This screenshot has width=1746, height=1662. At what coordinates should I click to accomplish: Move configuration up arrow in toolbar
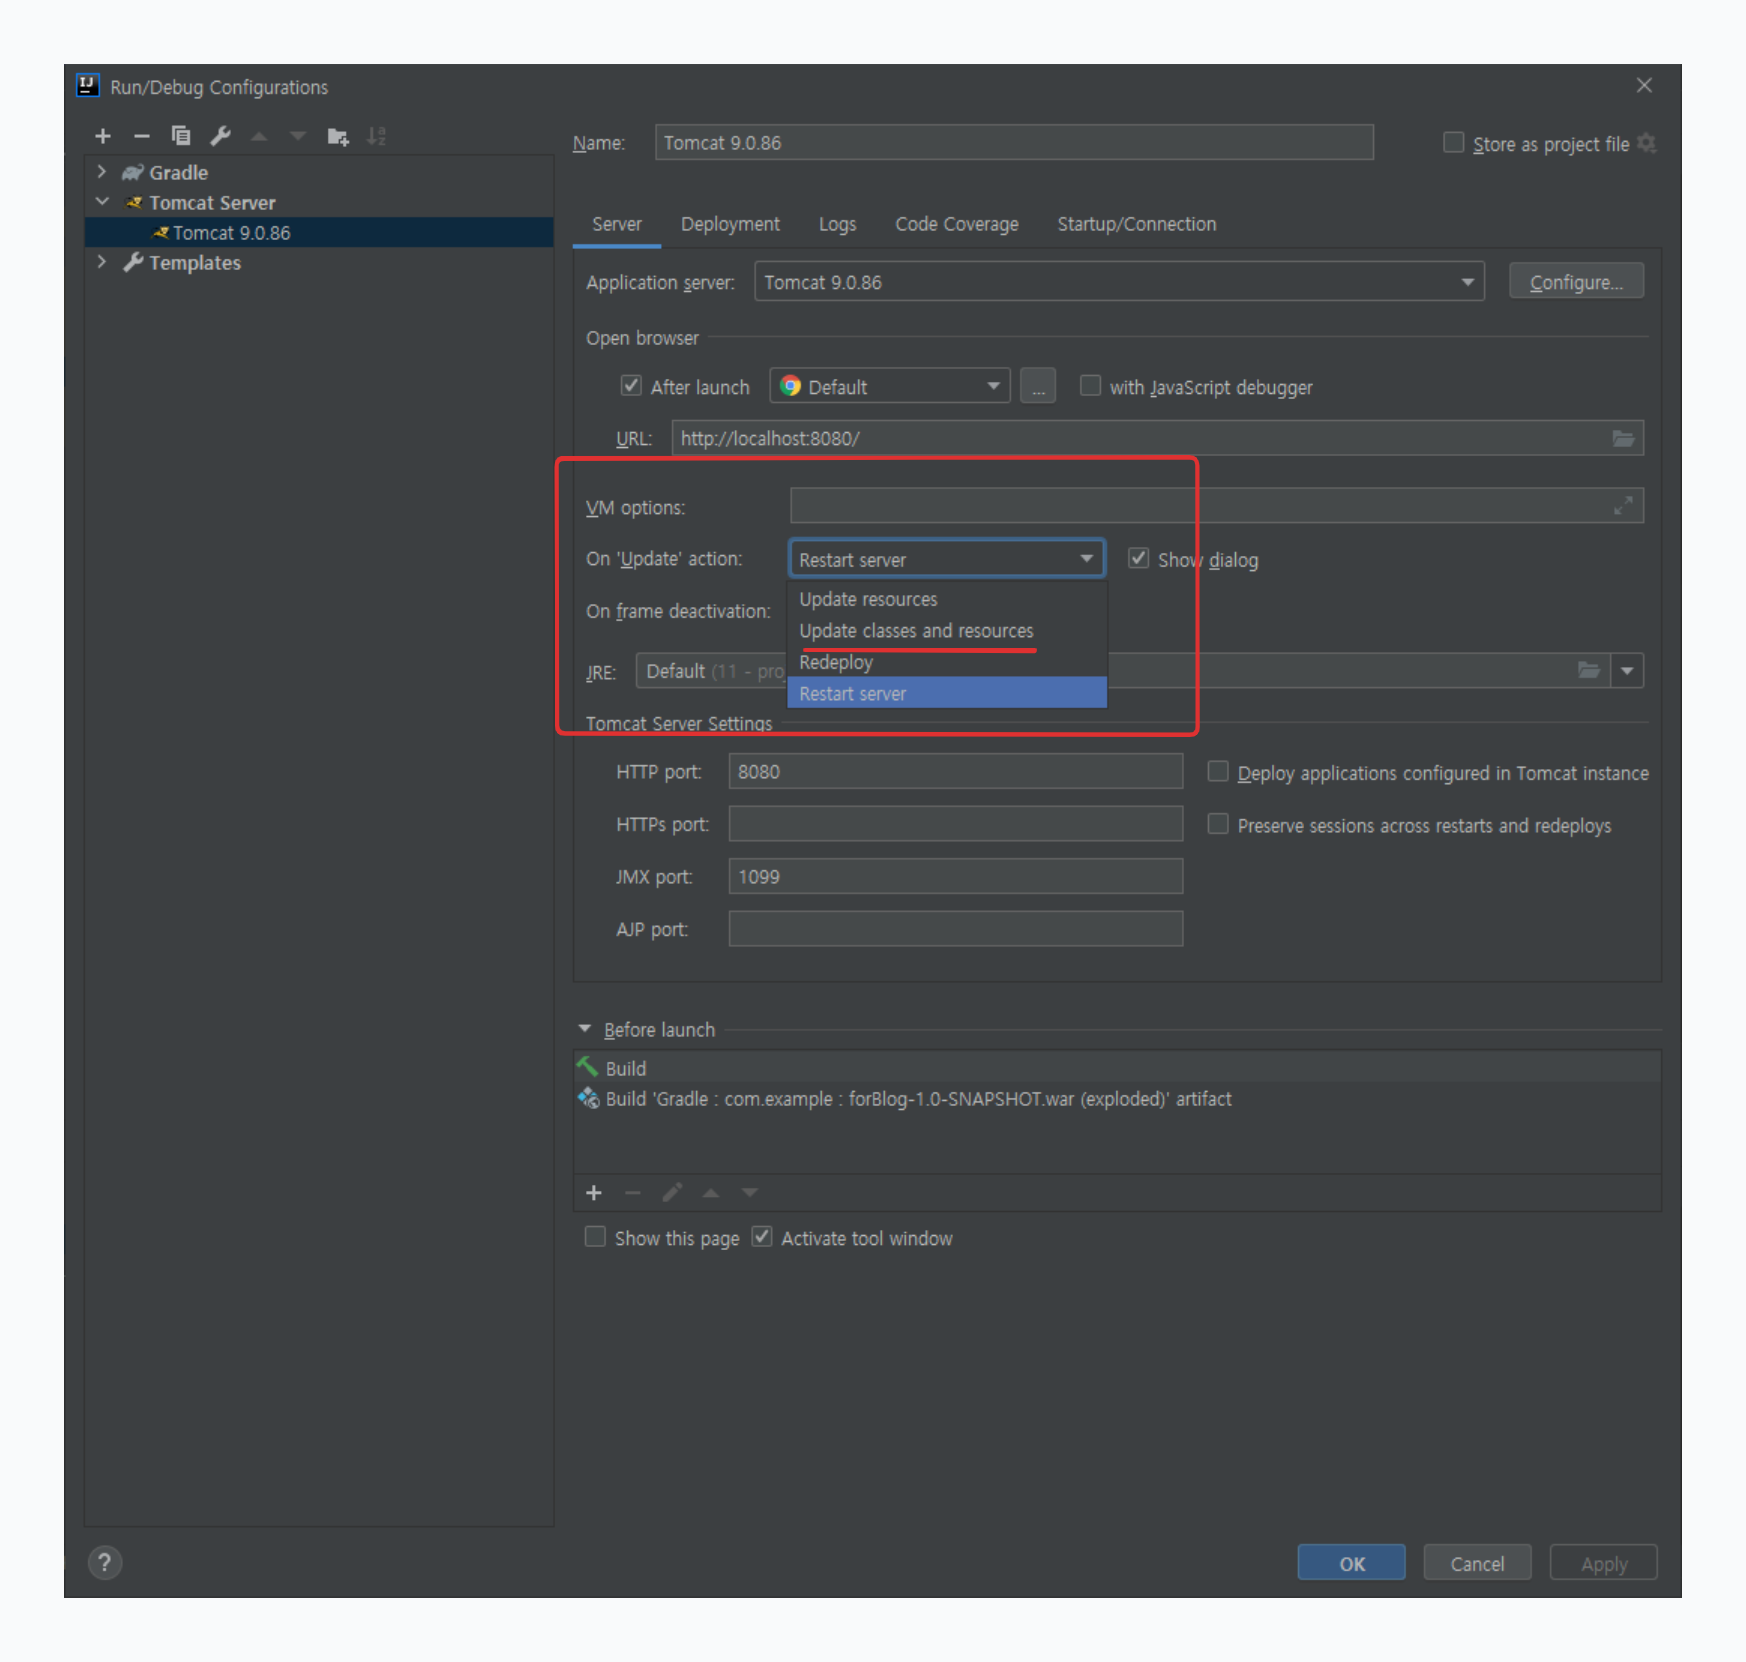click(259, 136)
